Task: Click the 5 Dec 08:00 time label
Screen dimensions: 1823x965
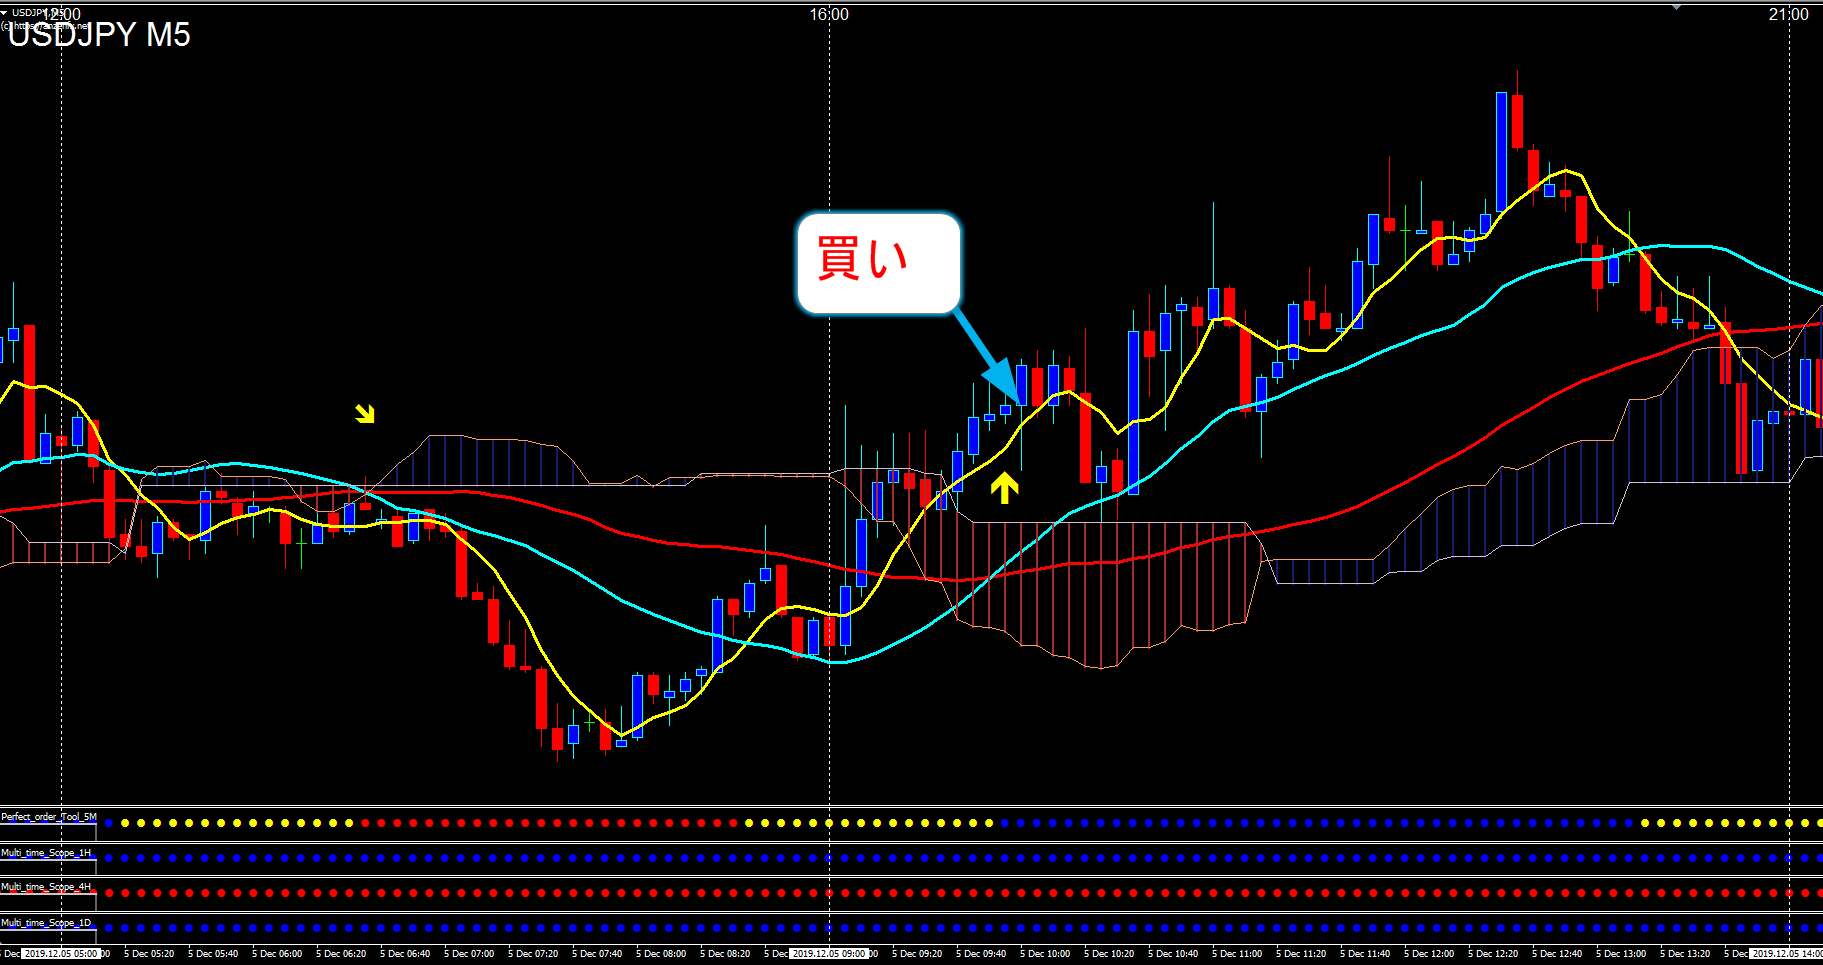Action: click(x=661, y=954)
